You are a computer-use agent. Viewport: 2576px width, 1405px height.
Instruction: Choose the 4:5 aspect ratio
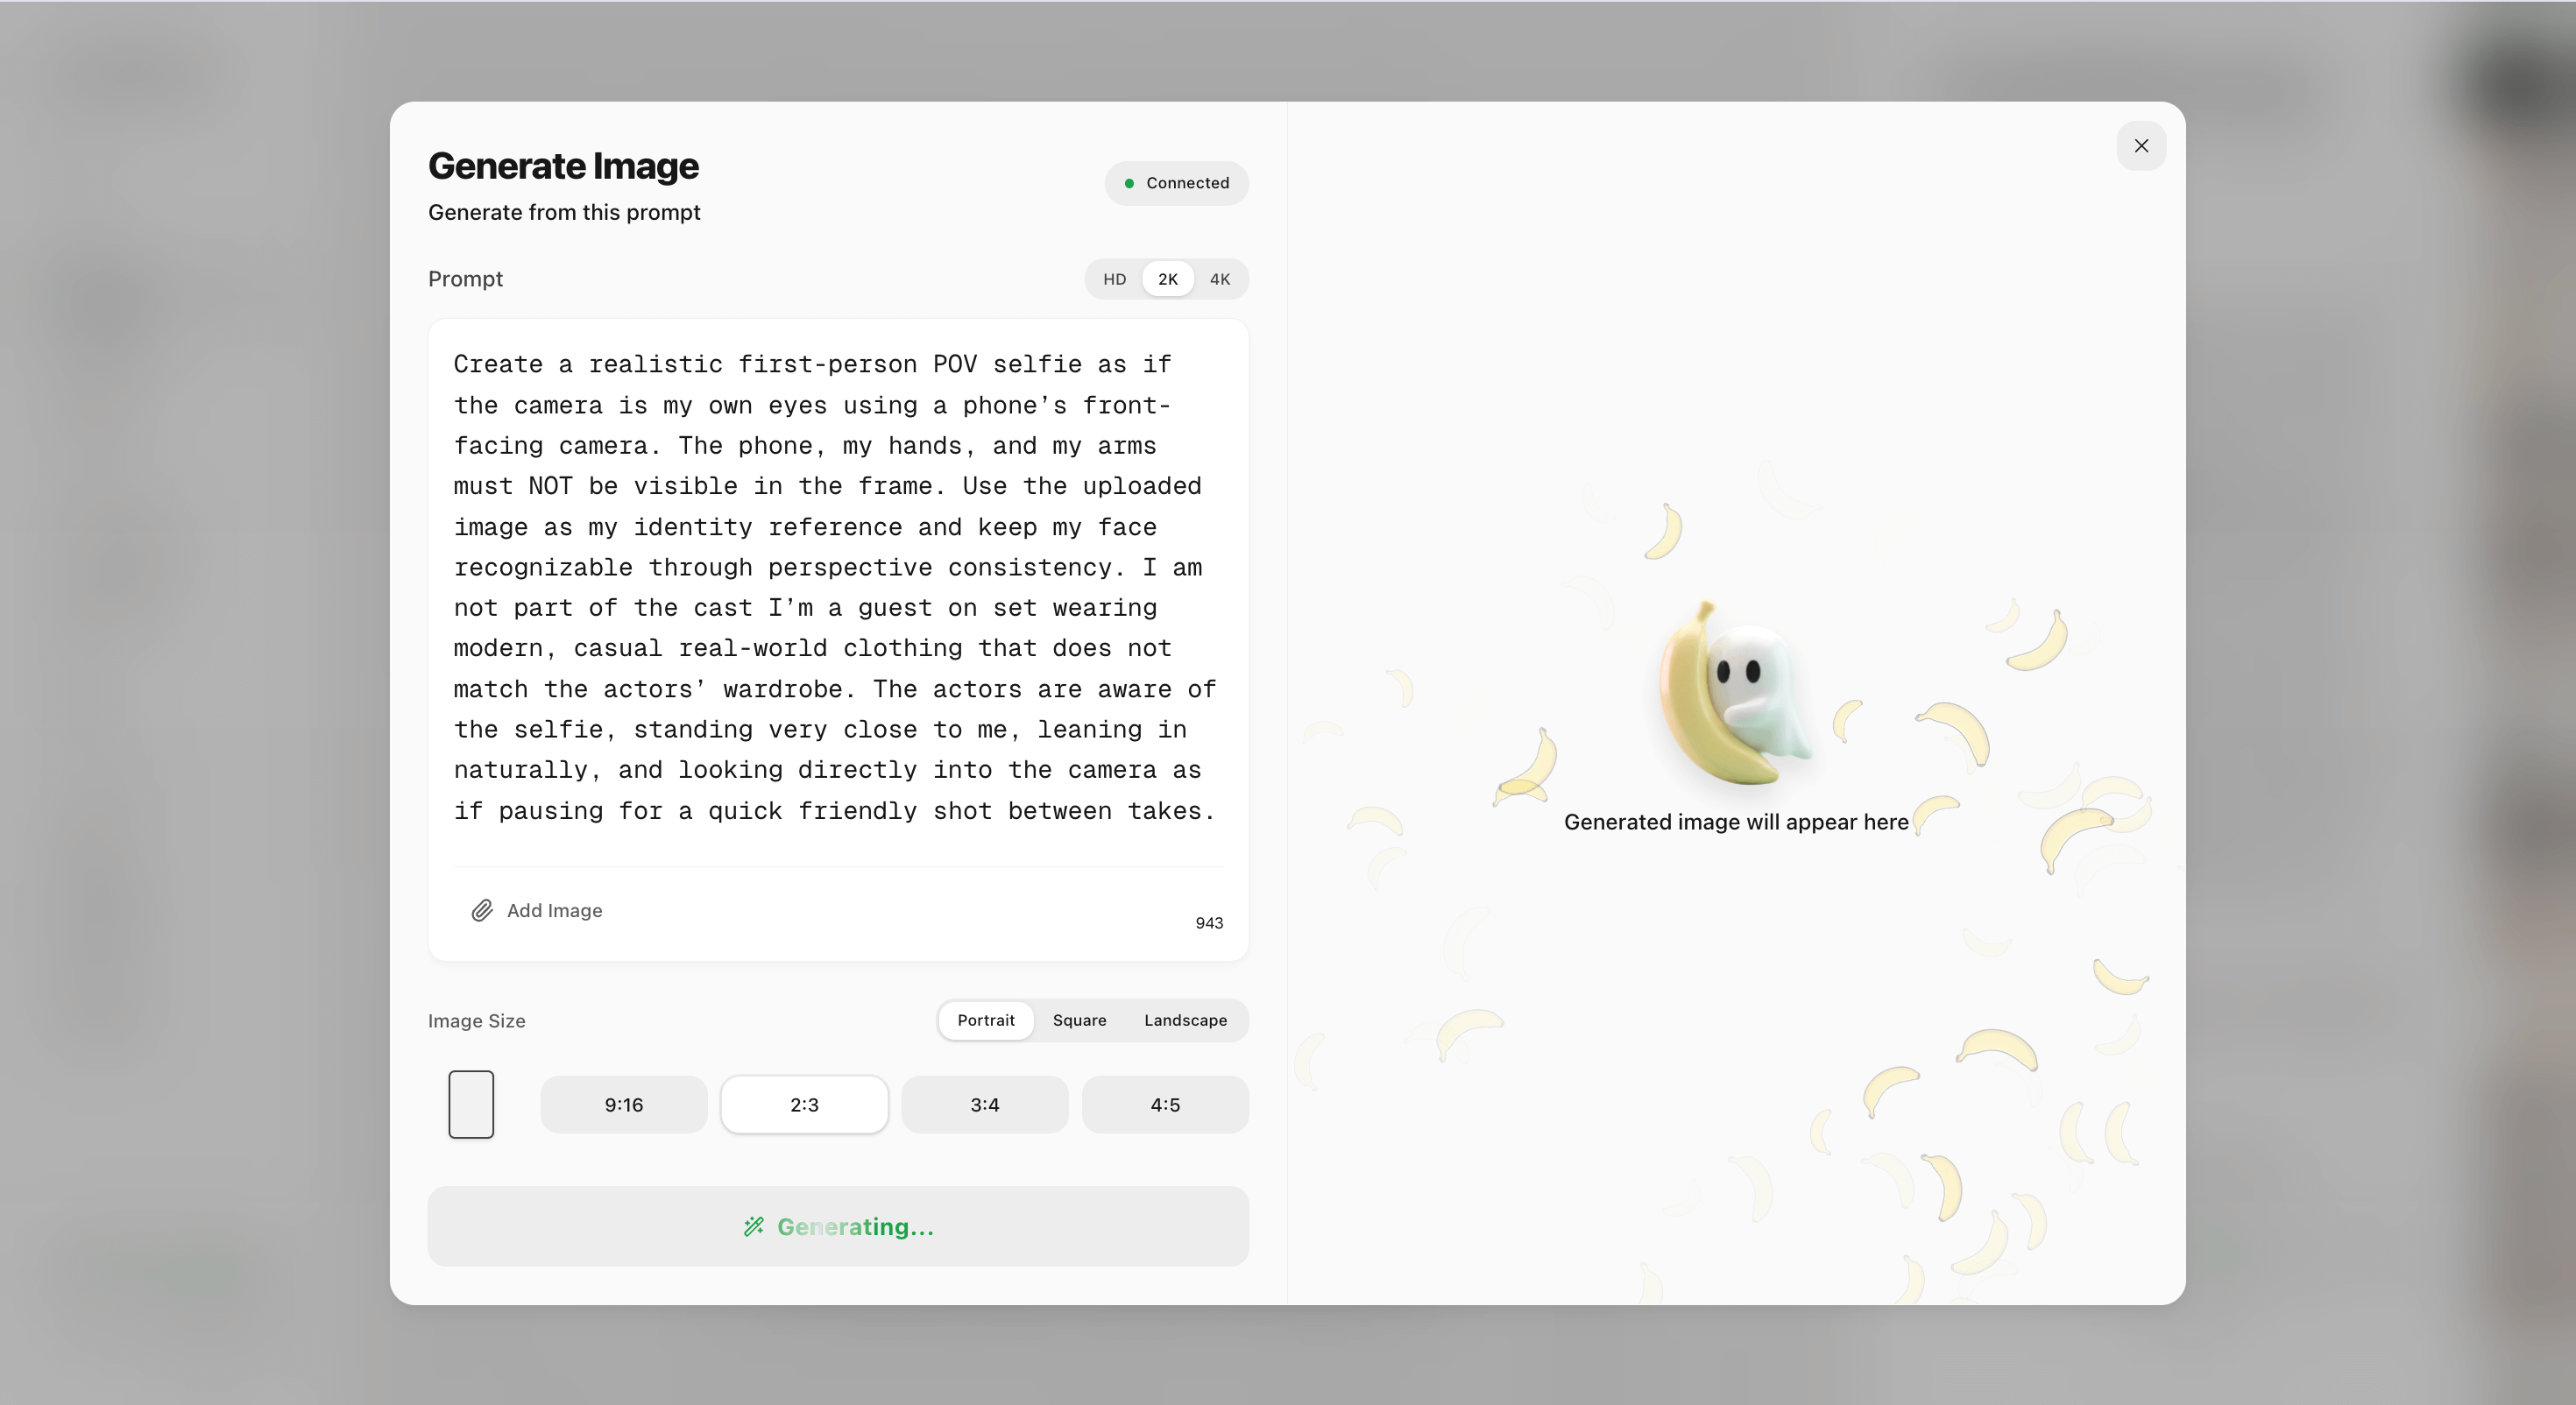click(1164, 1105)
